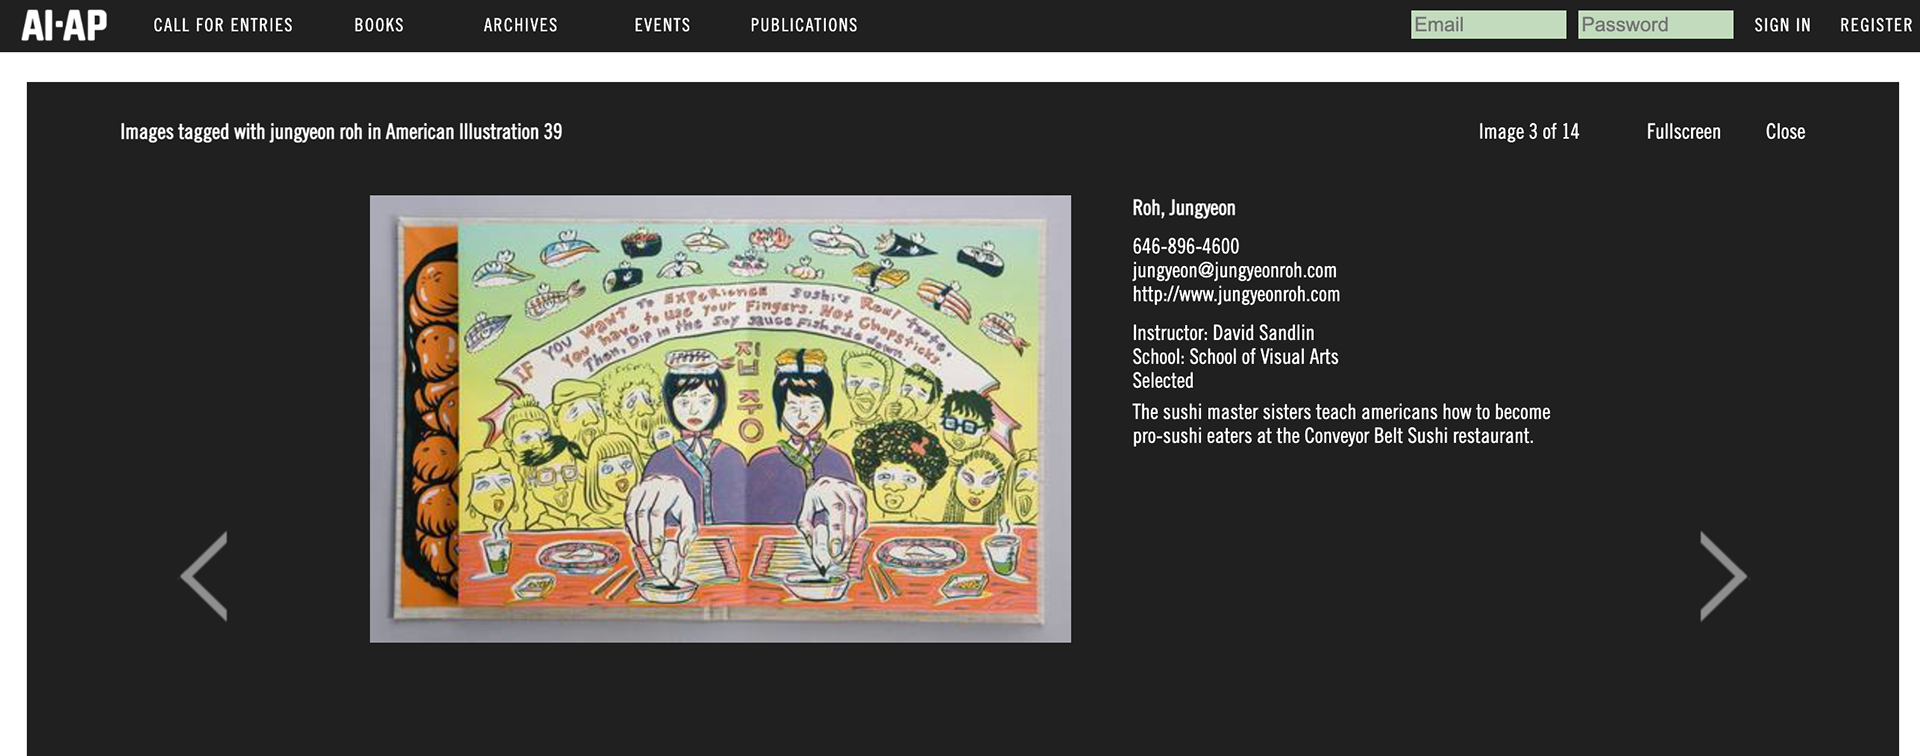Open the sushi illustration image
1920x756 pixels.
click(720, 418)
